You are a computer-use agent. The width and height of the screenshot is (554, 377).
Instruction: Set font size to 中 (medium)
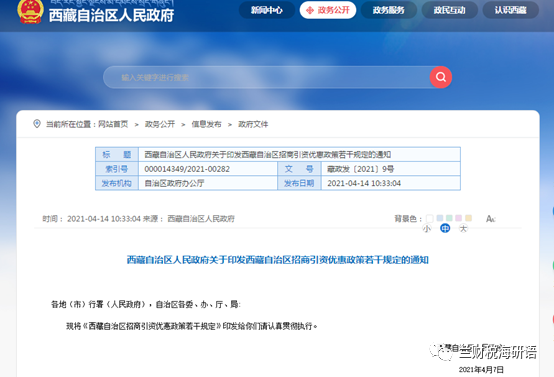click(445, 229)
